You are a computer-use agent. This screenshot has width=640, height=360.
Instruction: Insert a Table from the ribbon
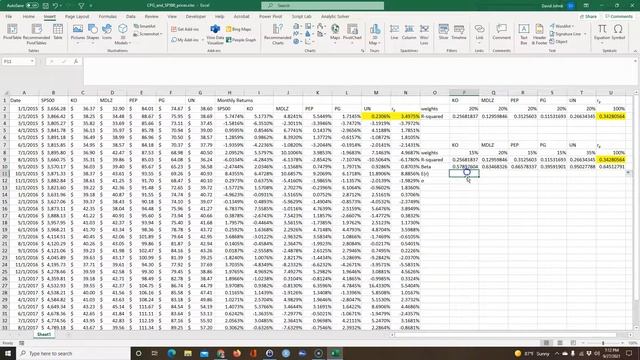coord(58,32)
